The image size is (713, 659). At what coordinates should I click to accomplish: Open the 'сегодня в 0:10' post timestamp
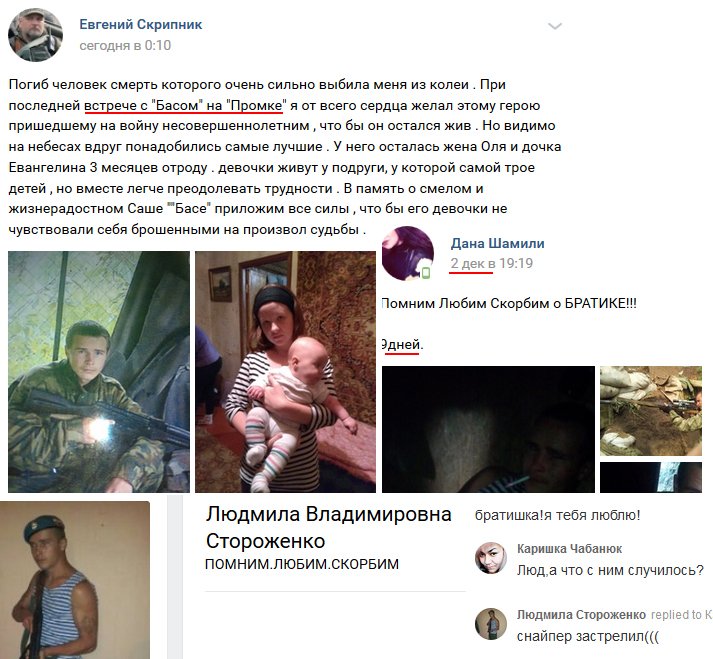click(125, 45)
